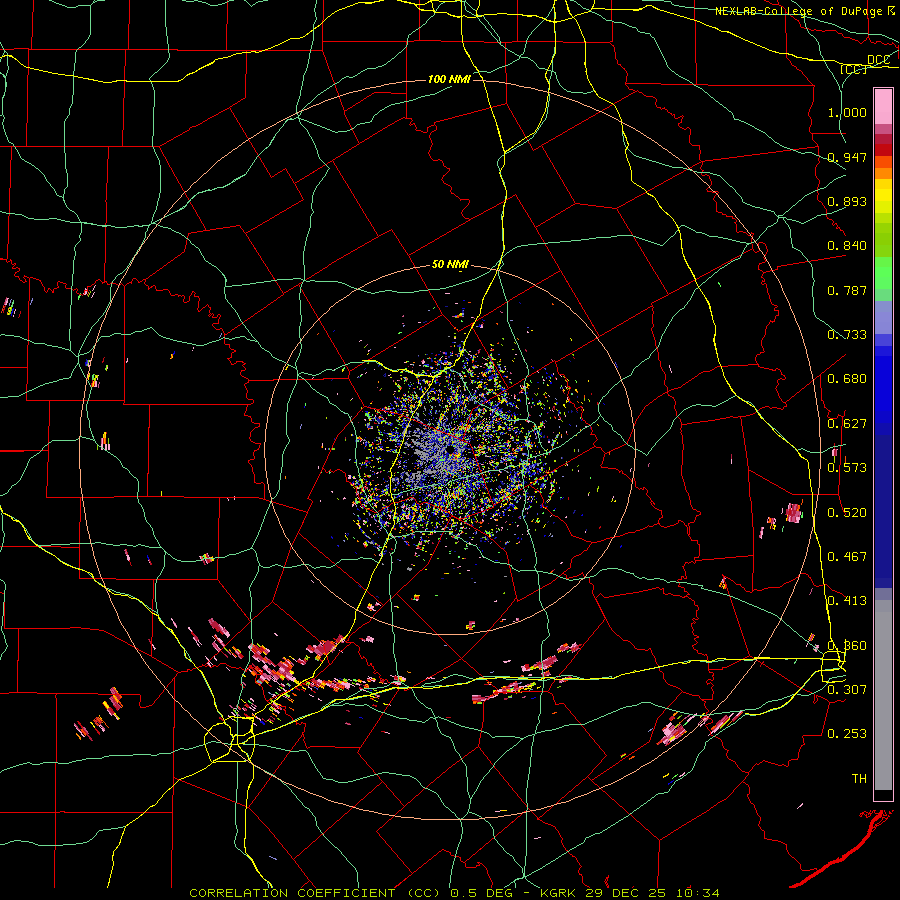Click the light pink top segment of the color bar
Screen dimensions: 900x900
click(883, 106)
